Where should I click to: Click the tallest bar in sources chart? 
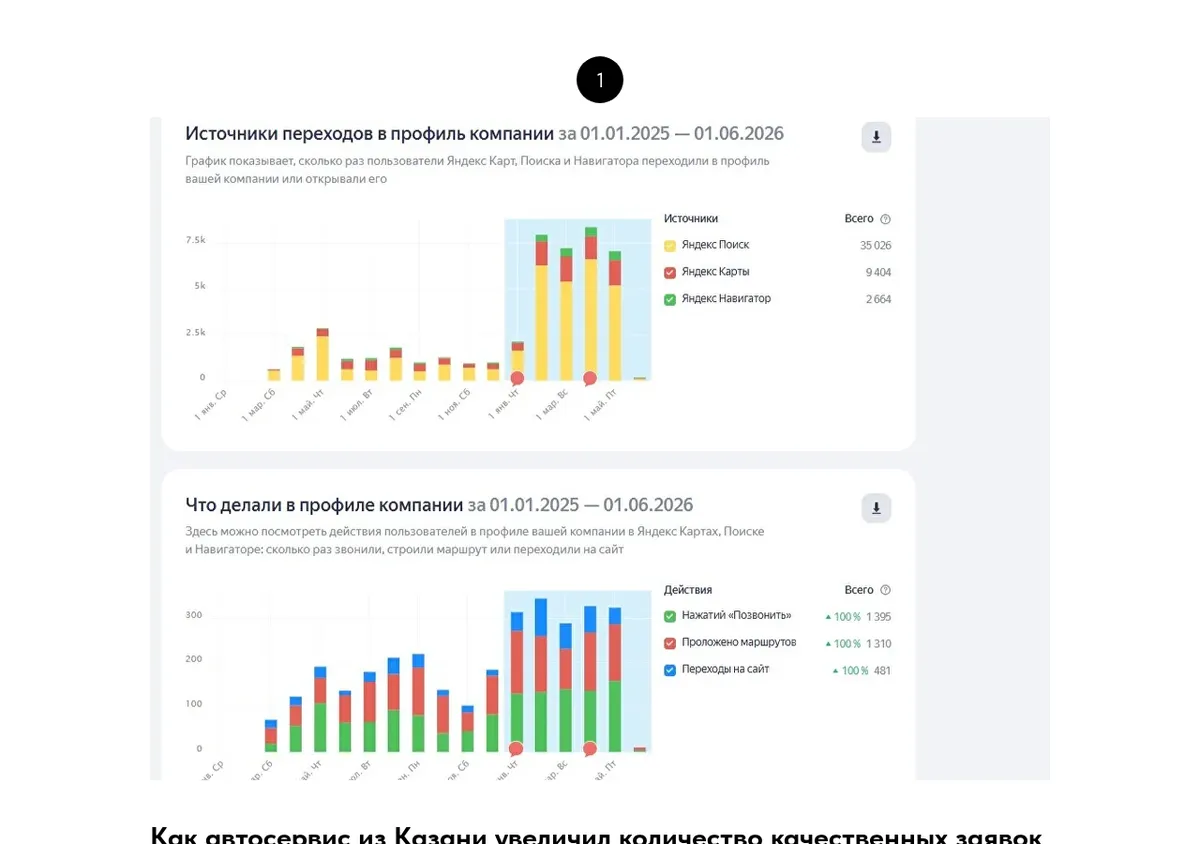[x=591, y=303]
